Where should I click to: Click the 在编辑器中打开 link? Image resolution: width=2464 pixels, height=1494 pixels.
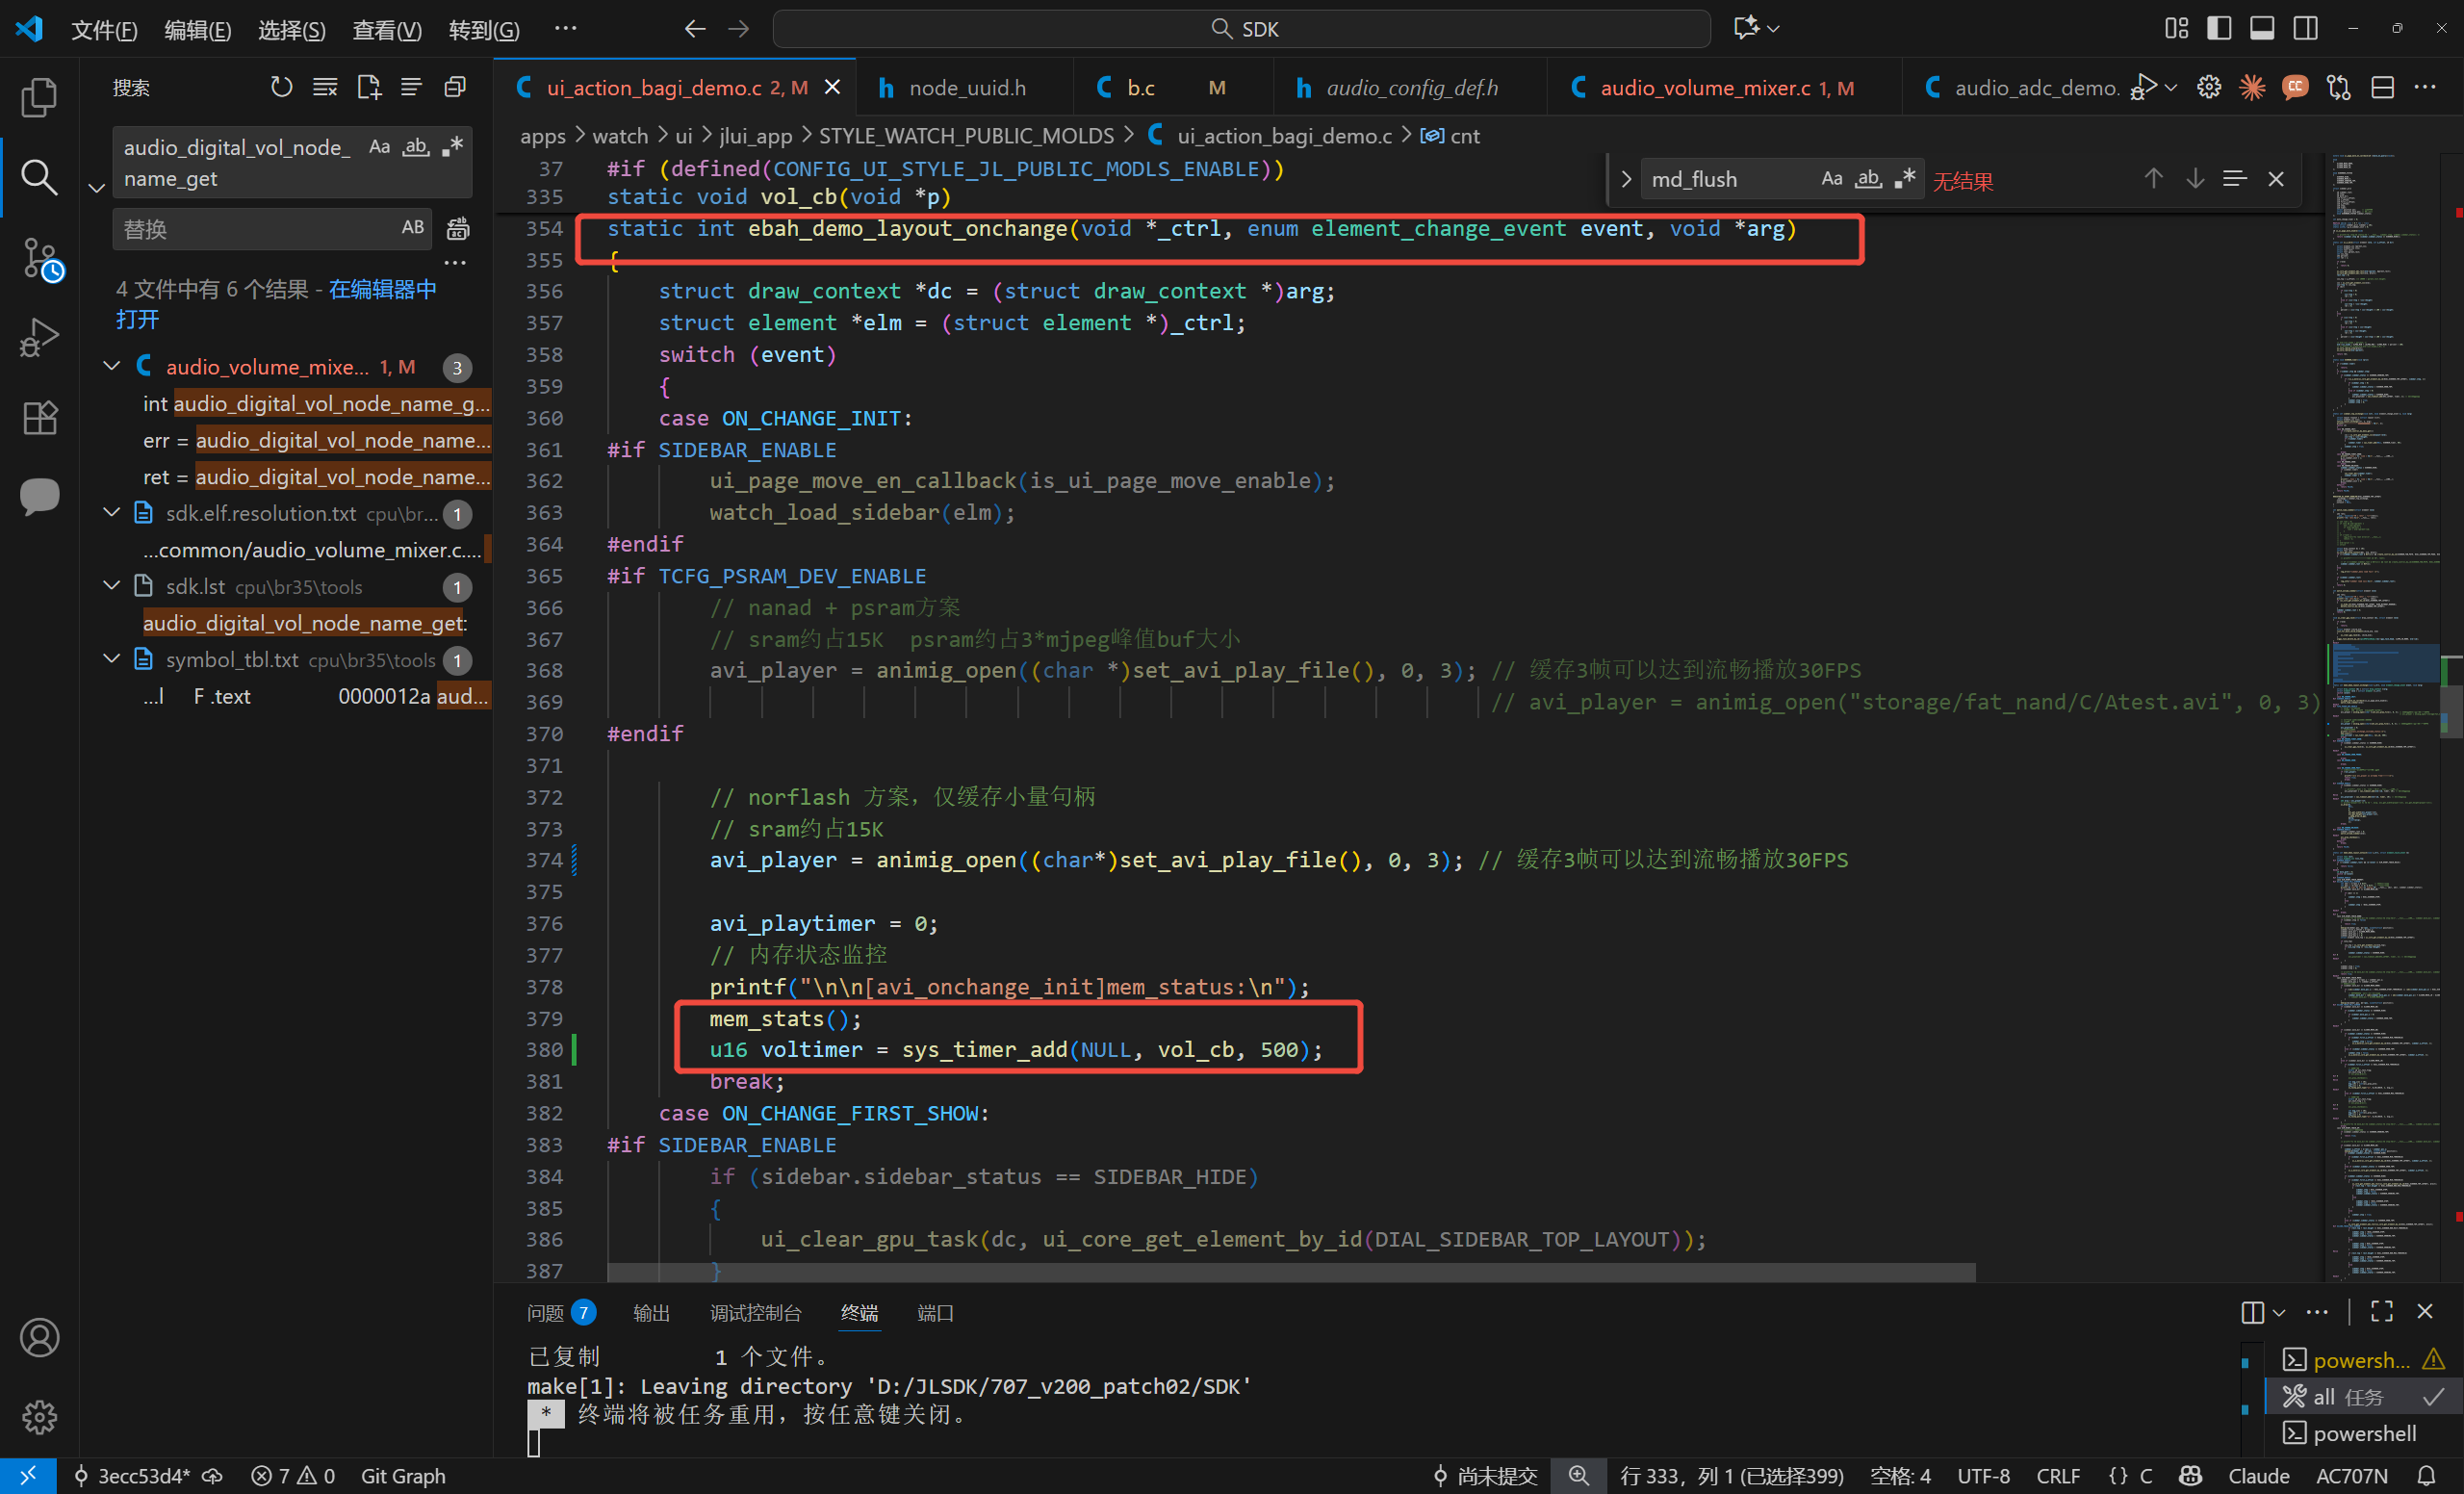(x=276, y=304)
